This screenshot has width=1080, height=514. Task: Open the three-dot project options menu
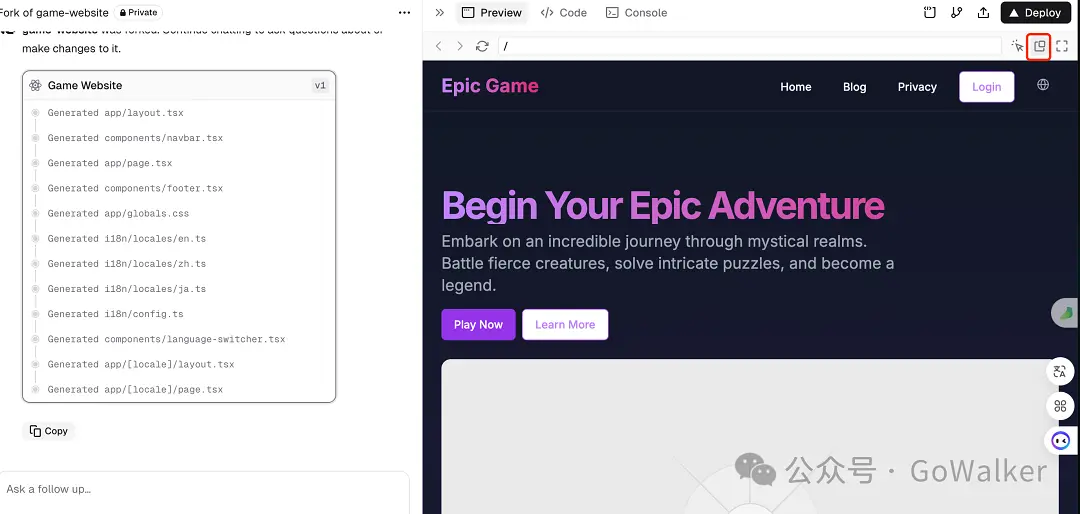click(404, 13)
